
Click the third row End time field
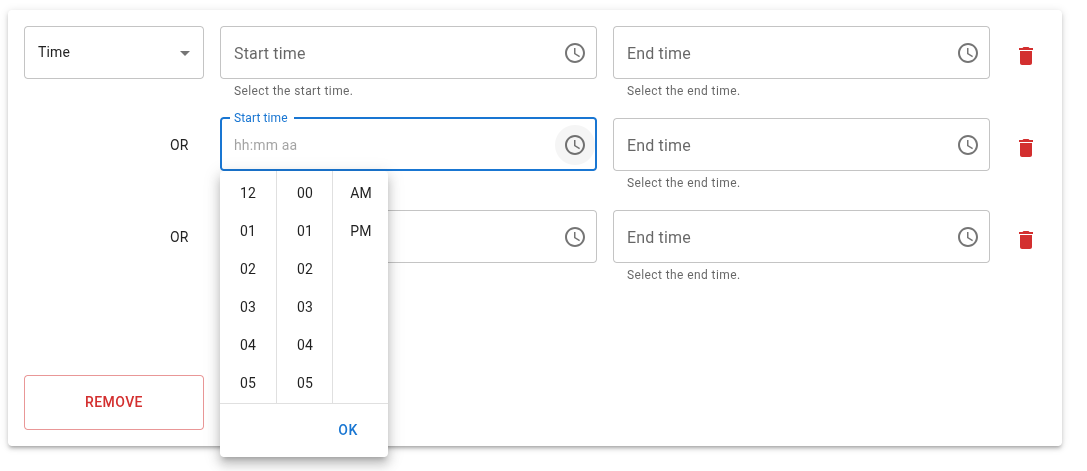point(783,237)
